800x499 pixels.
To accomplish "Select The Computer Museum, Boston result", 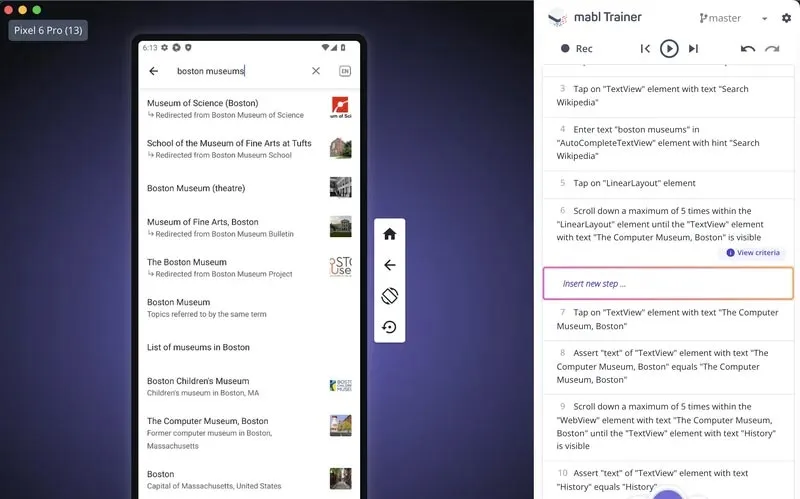I will 208,421.
